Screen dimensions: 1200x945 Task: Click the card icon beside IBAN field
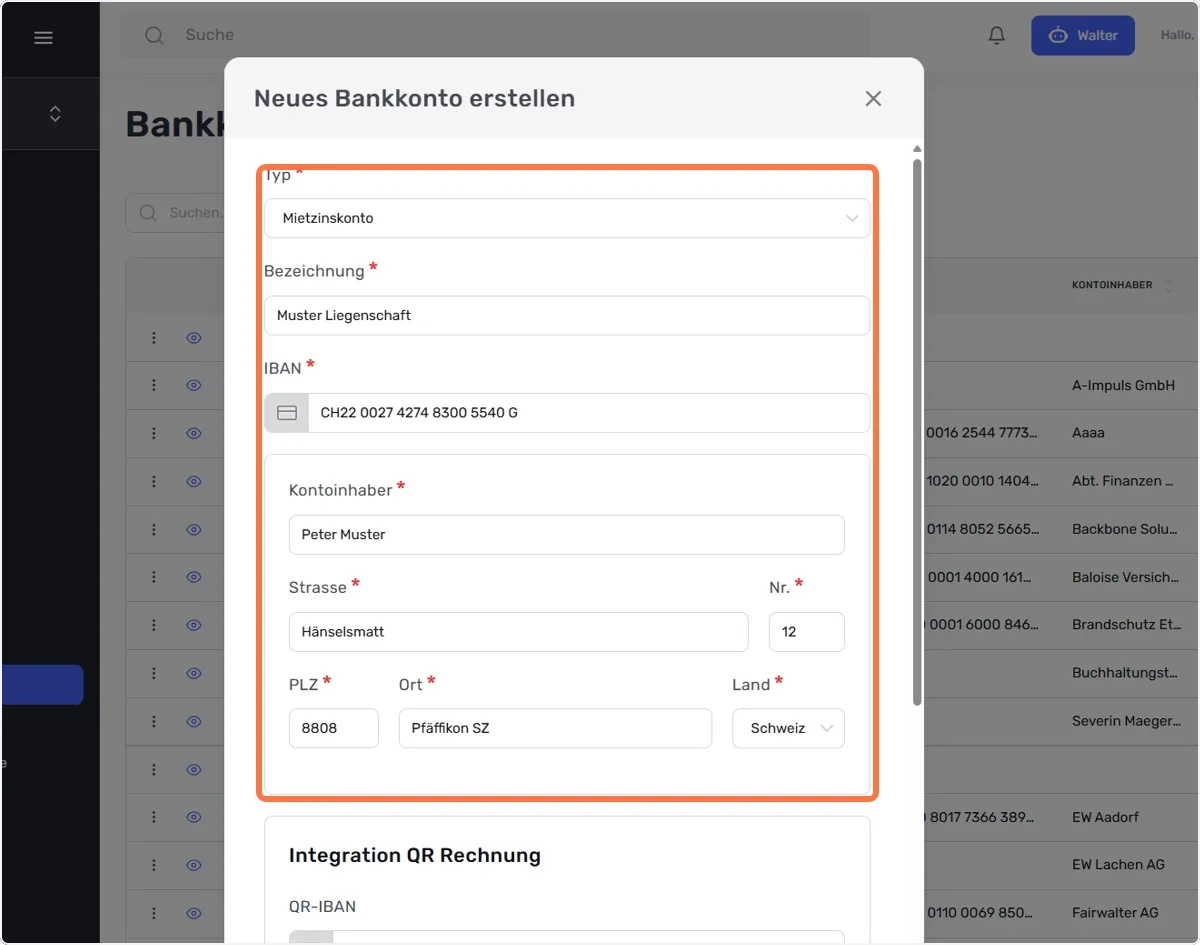287,413
